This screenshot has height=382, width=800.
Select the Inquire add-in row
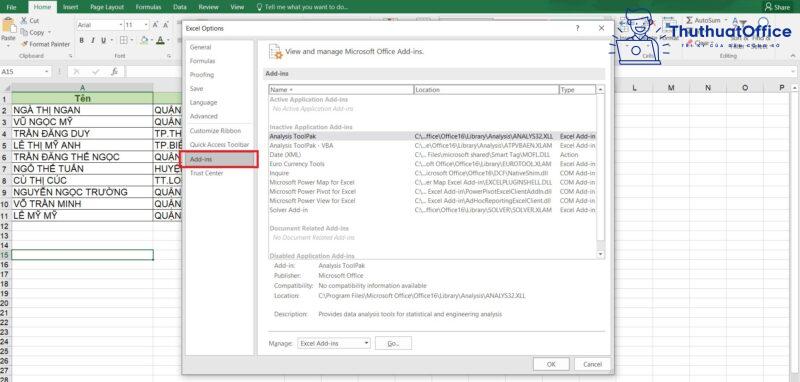432,173
